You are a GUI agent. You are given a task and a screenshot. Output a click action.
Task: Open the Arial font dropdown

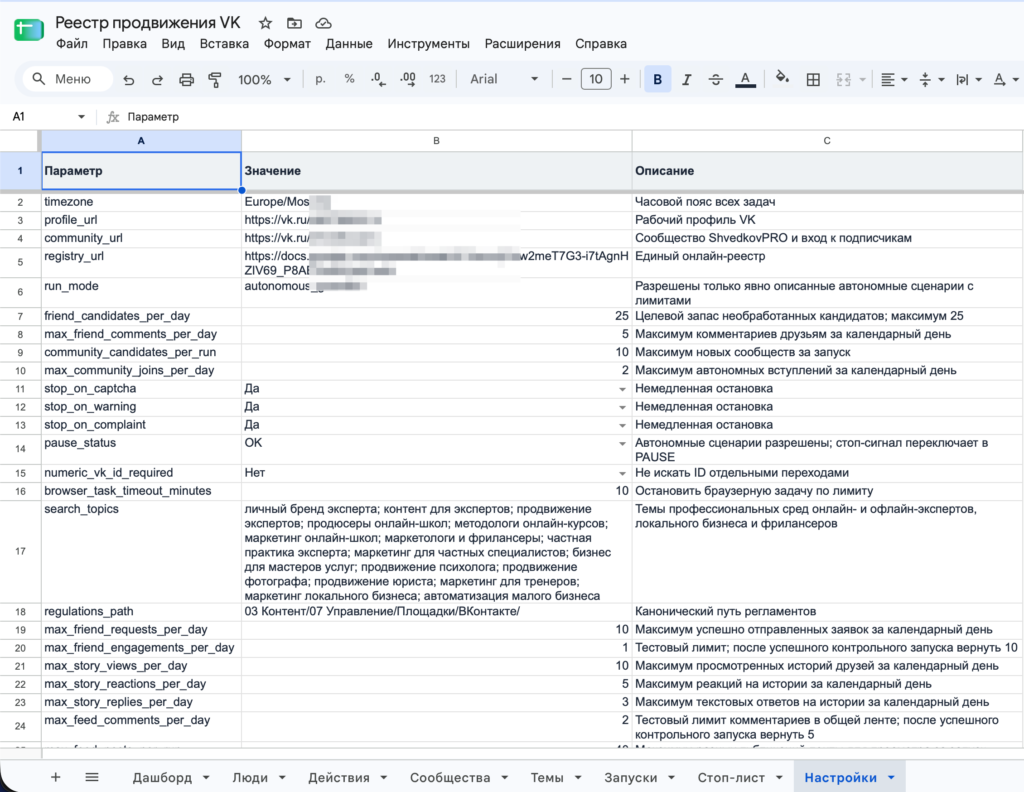(504, 79)
